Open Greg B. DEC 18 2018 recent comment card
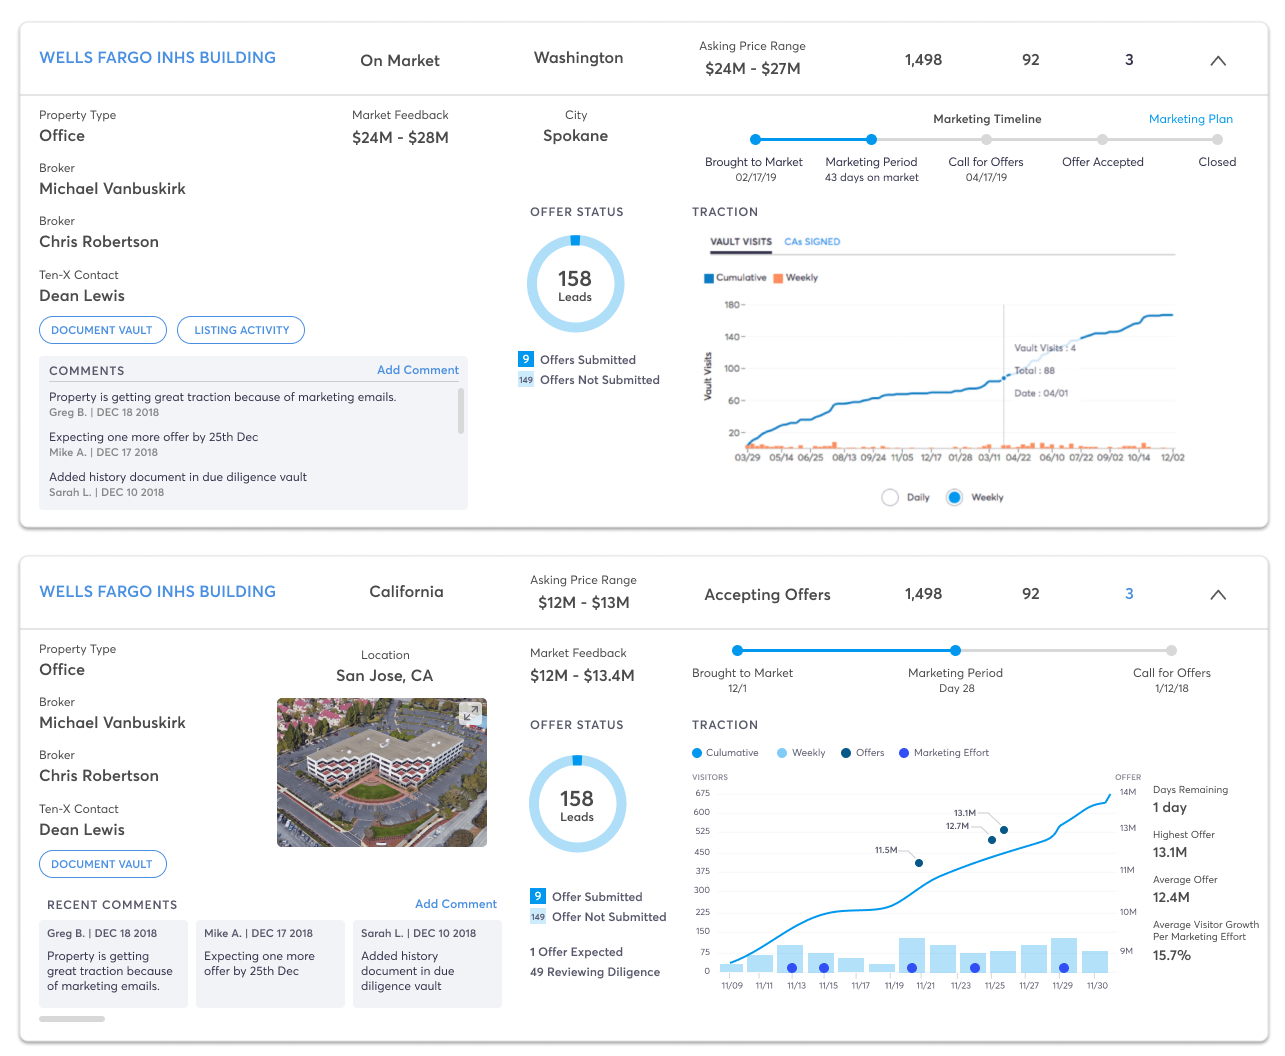Image resolution: width=1285 pixels, height=1056 pixels. (113, 964)
